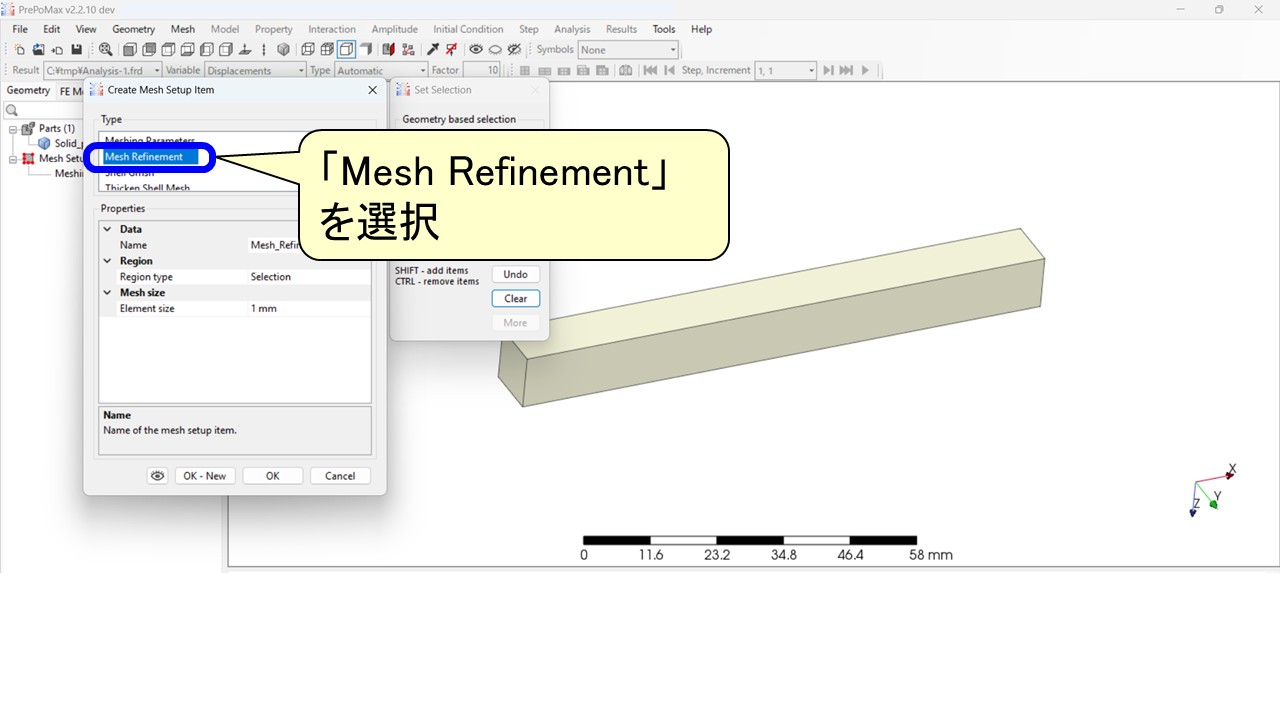The width and height of the screenshot is (1280, 720).
Task: Open the View menu
Action: pos(86,29)
